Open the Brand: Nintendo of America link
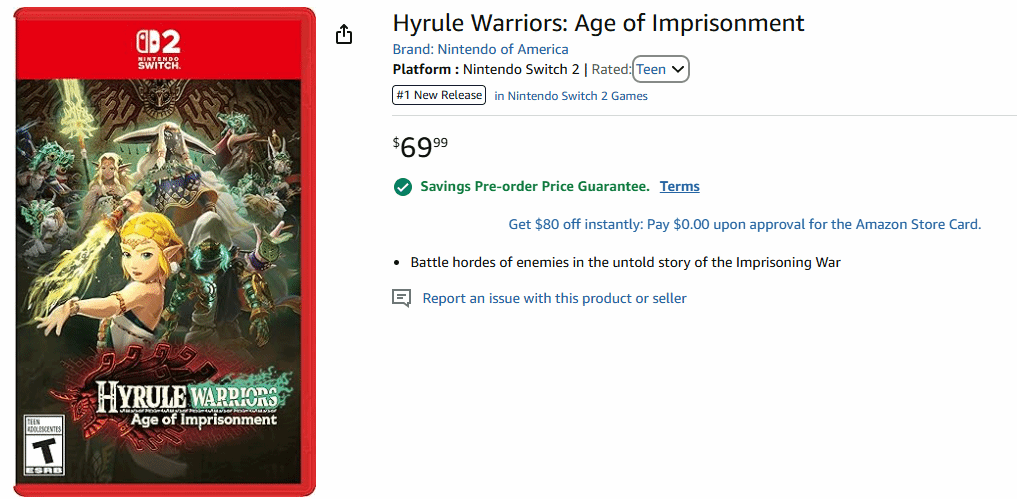 pos(480,49)
